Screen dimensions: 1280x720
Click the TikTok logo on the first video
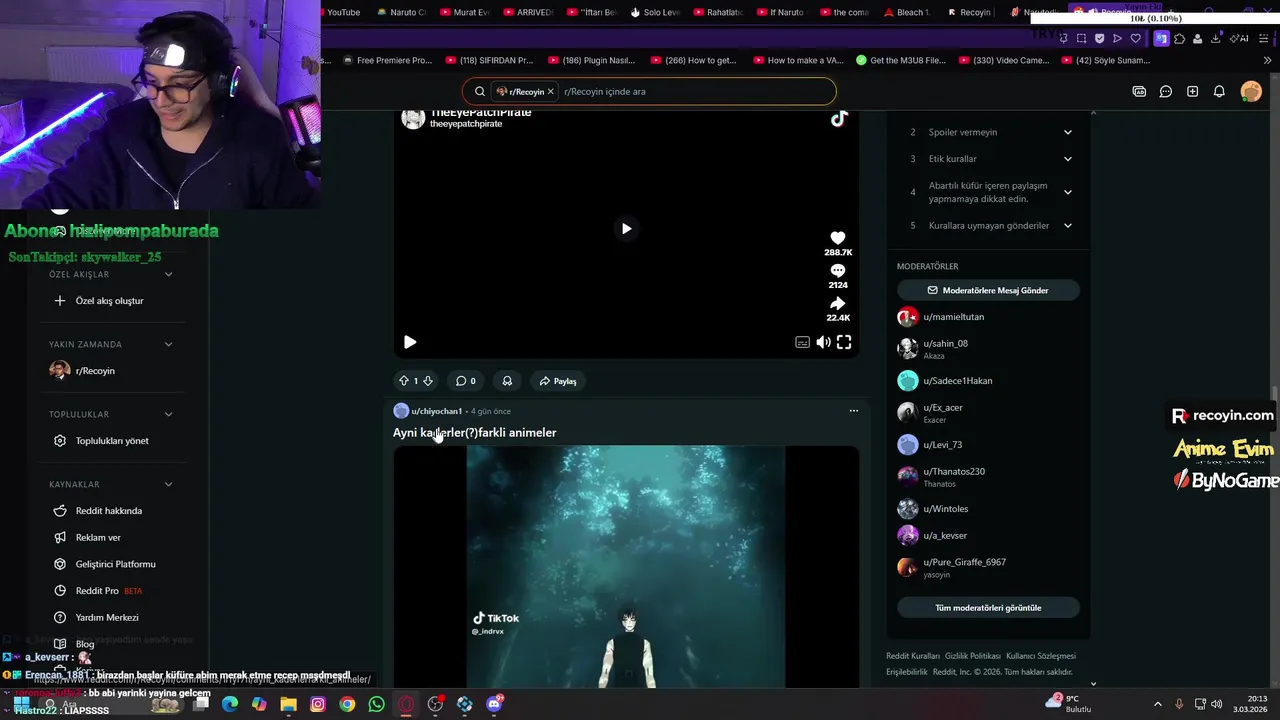pyautogui.click(x=839, y=119)
